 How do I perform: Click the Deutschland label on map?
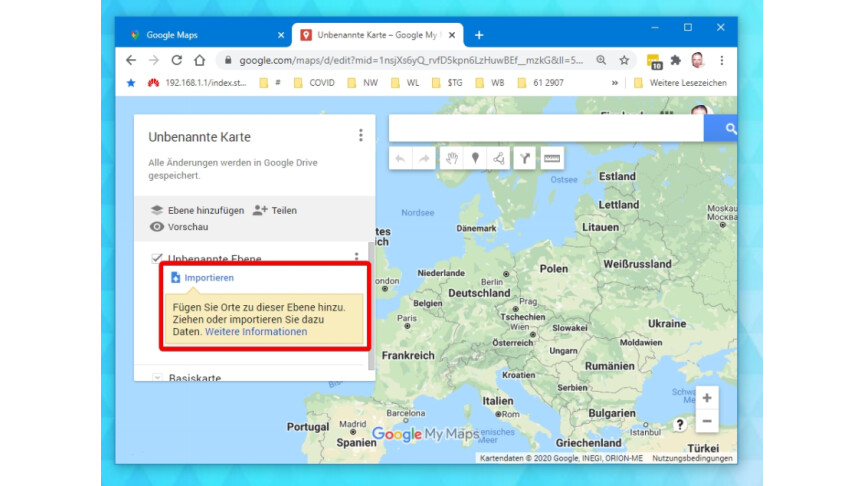point(479,293)
